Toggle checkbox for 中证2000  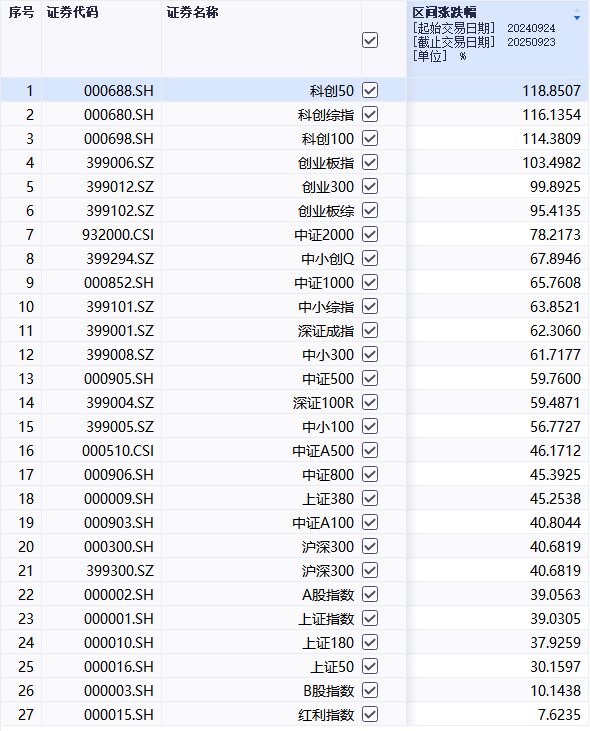tap(370, 234)
